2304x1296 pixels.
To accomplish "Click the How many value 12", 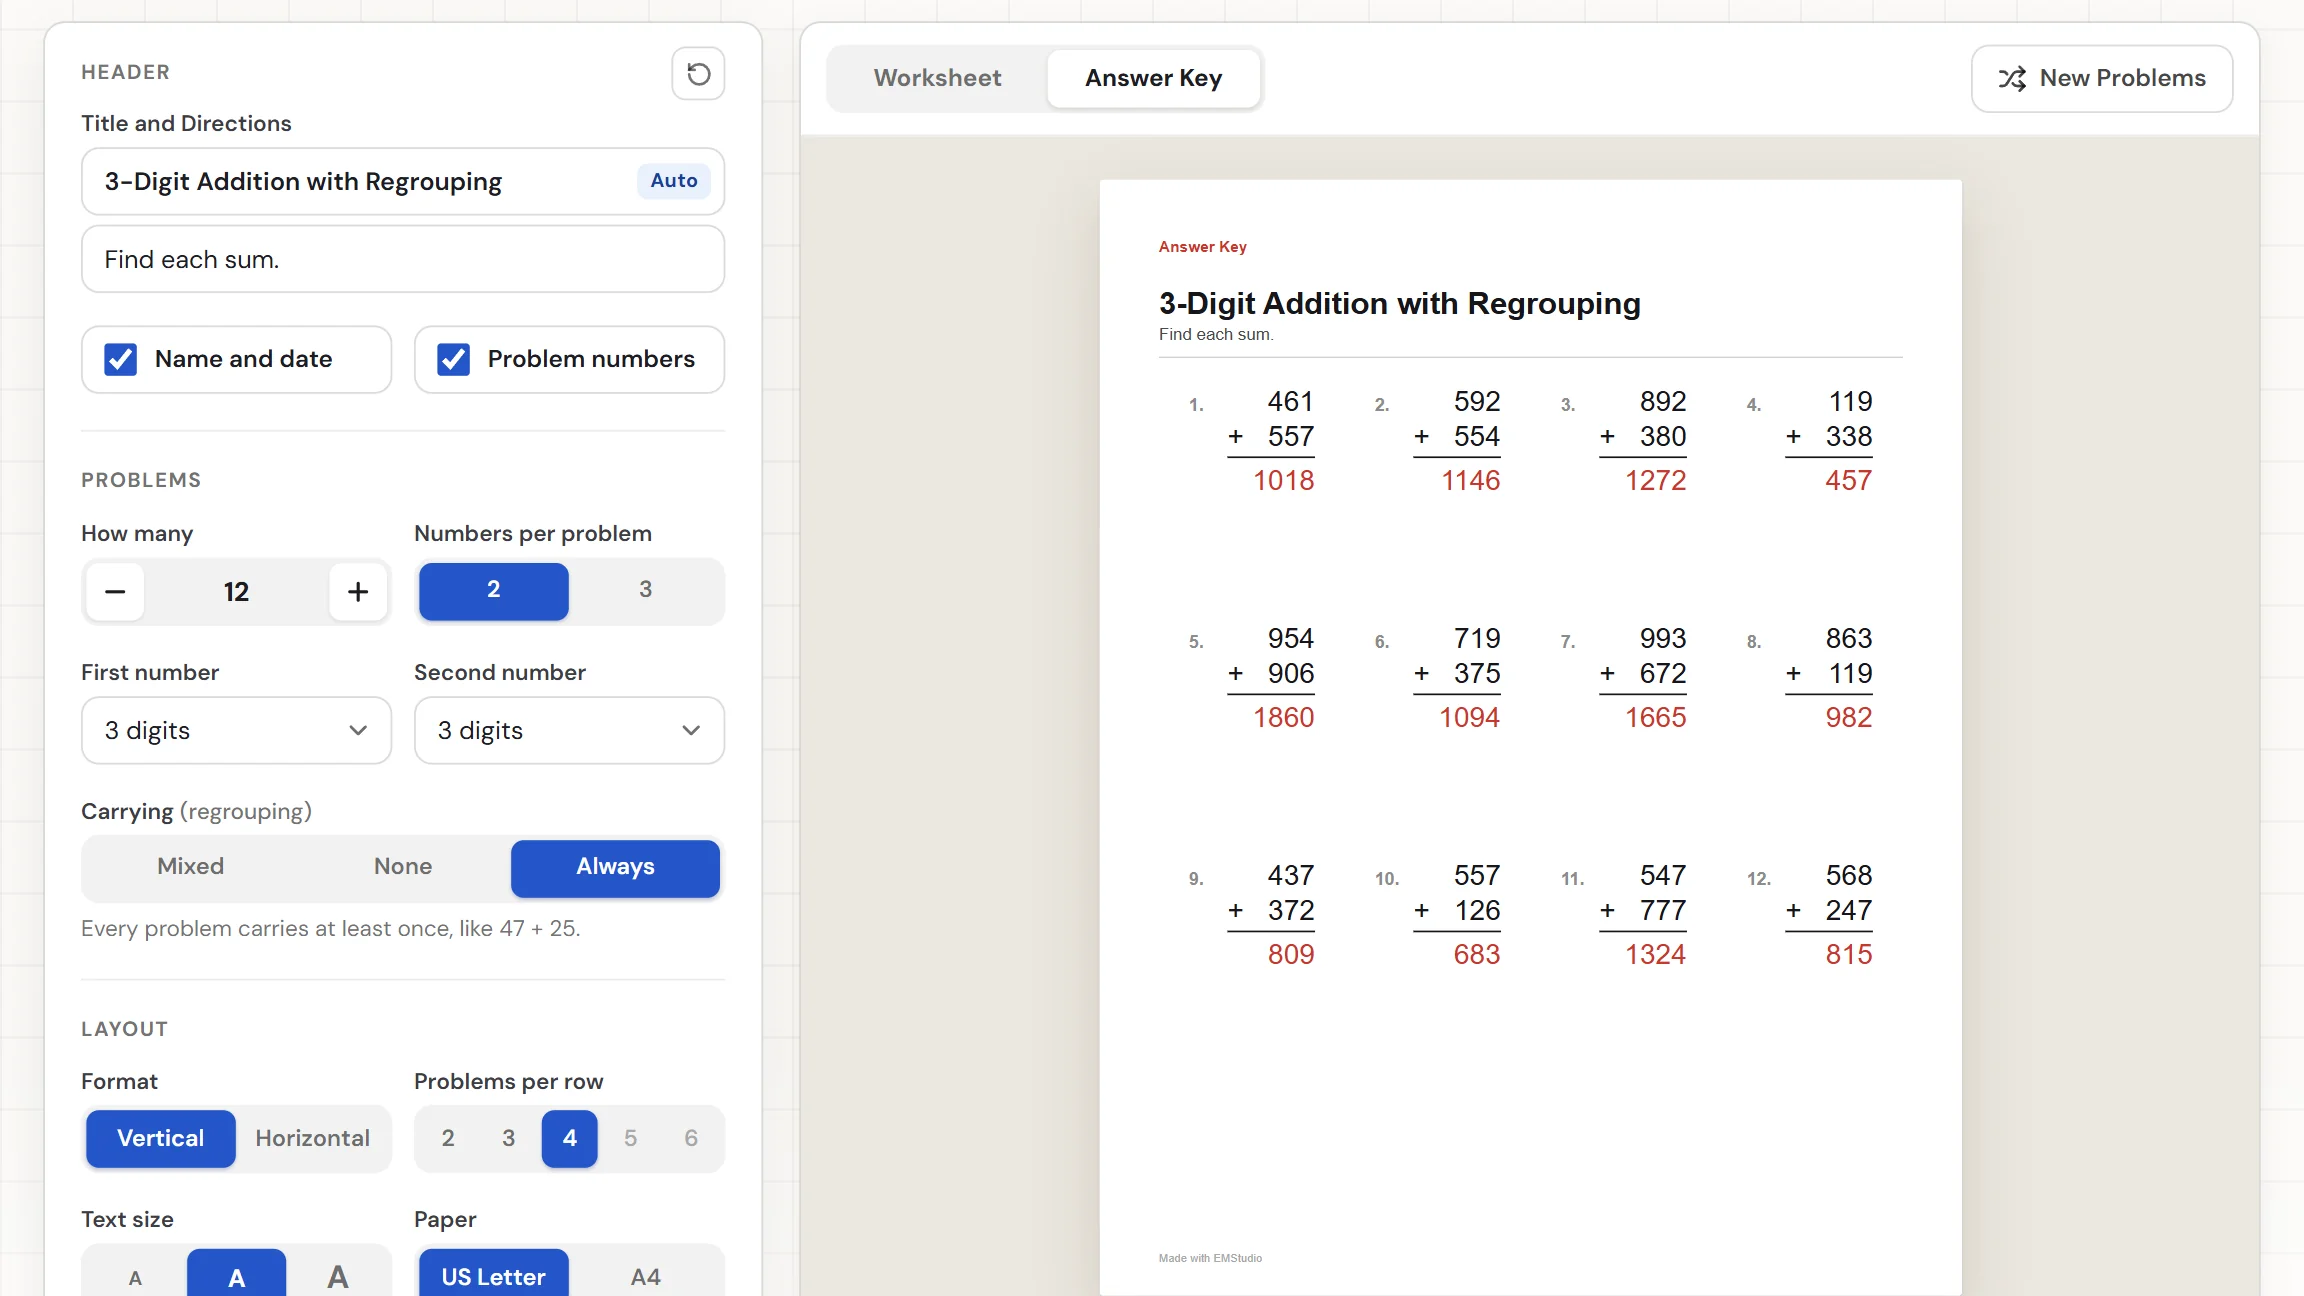I will coord(236,591).
